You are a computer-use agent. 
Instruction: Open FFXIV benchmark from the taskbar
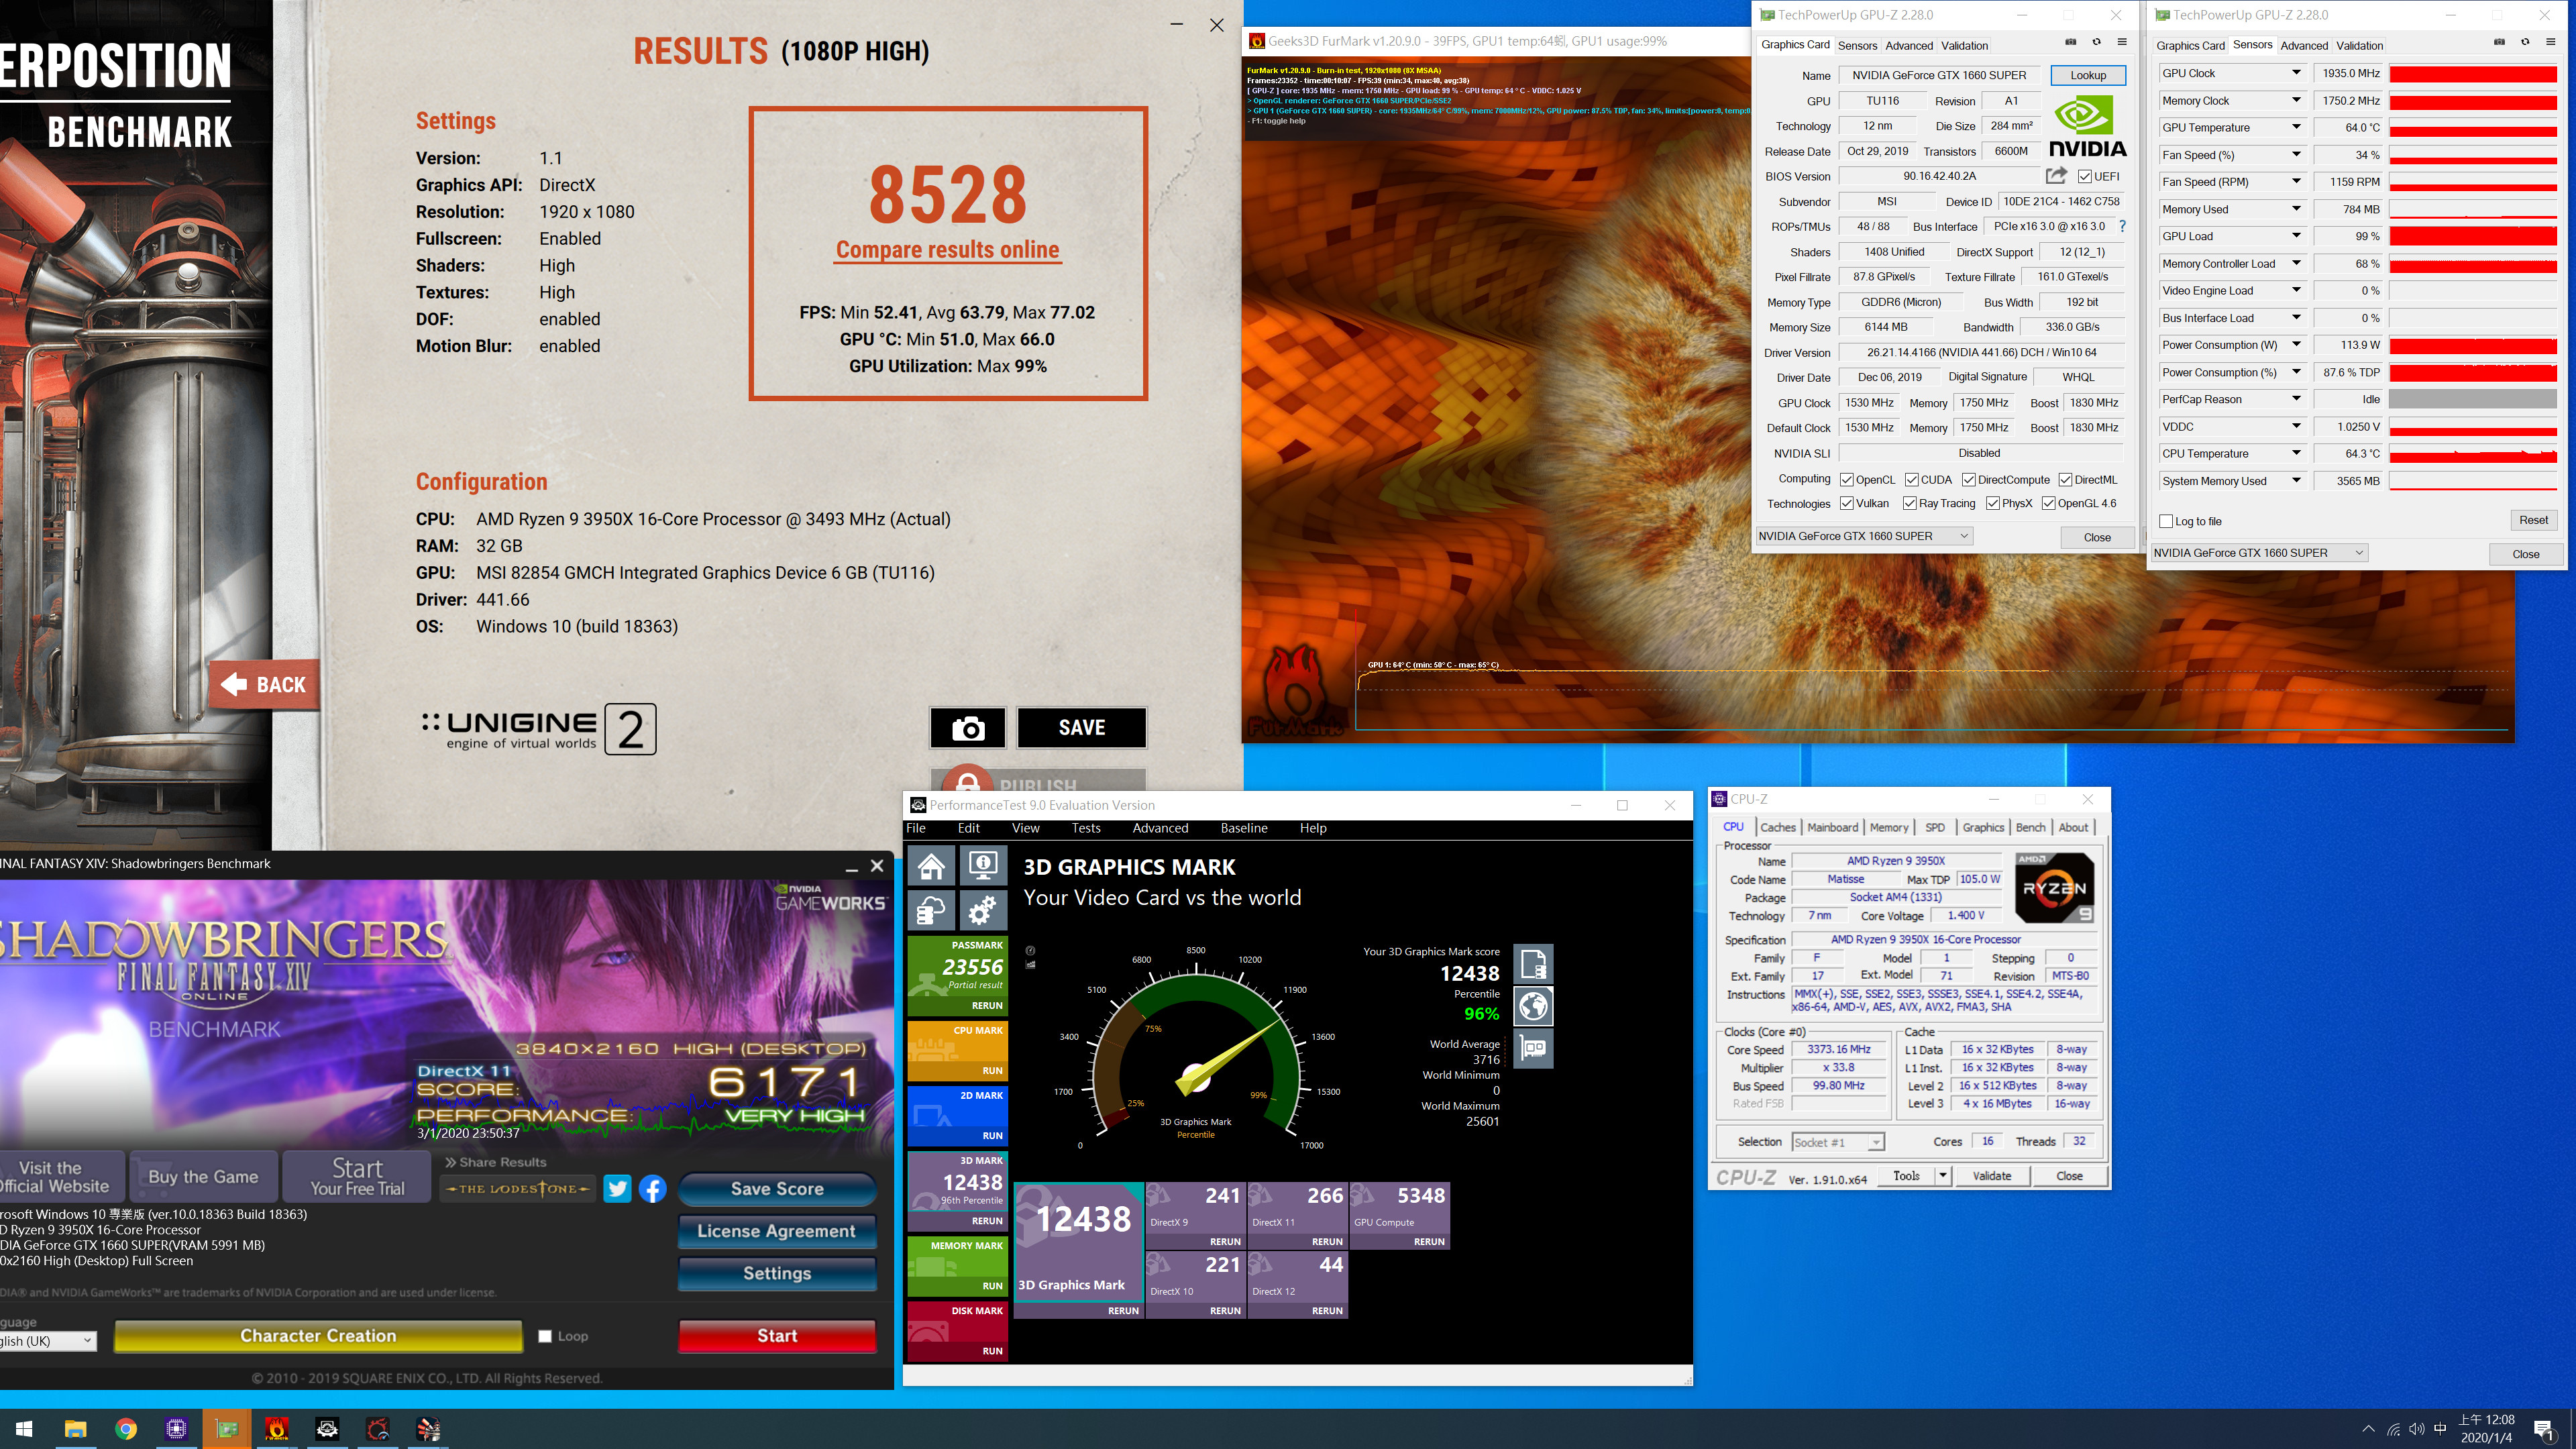pos(377,1429)
